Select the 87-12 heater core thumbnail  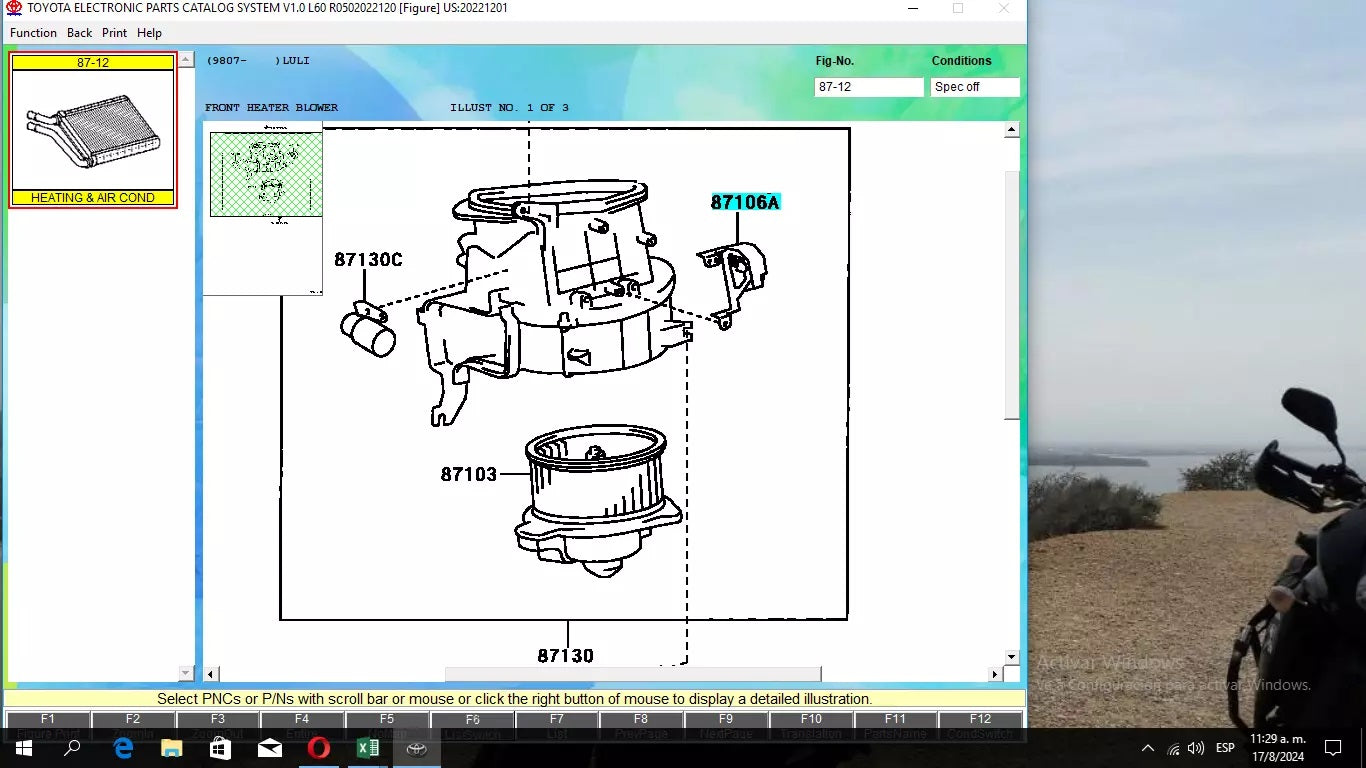point(93,130)
